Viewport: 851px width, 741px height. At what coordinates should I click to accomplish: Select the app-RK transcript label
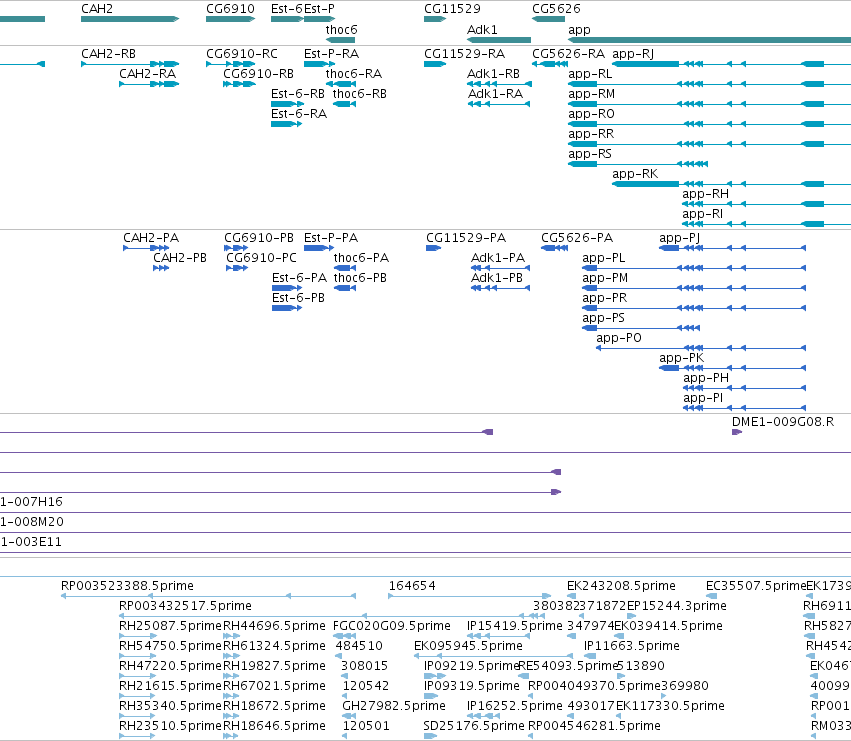[635, 174]
